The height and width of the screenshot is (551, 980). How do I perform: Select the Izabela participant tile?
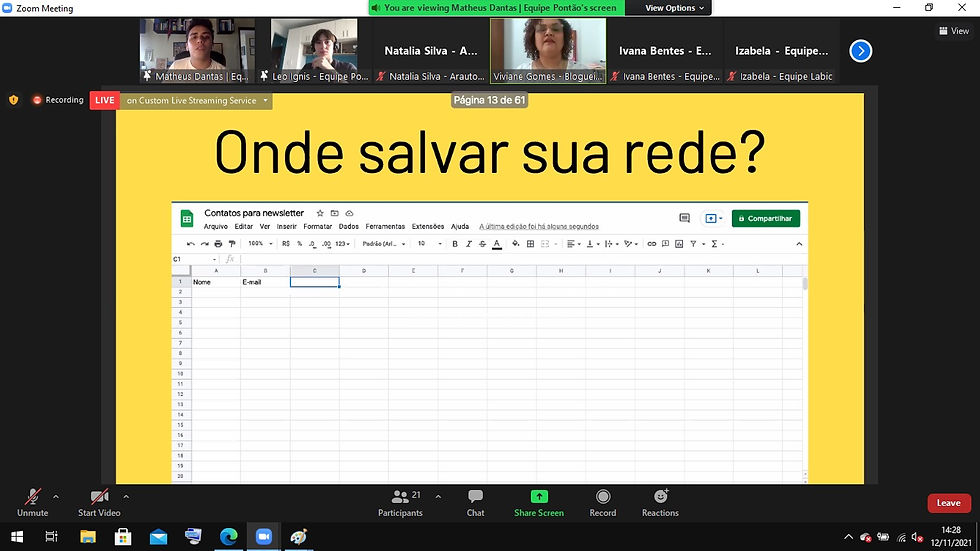pos(782,51)
